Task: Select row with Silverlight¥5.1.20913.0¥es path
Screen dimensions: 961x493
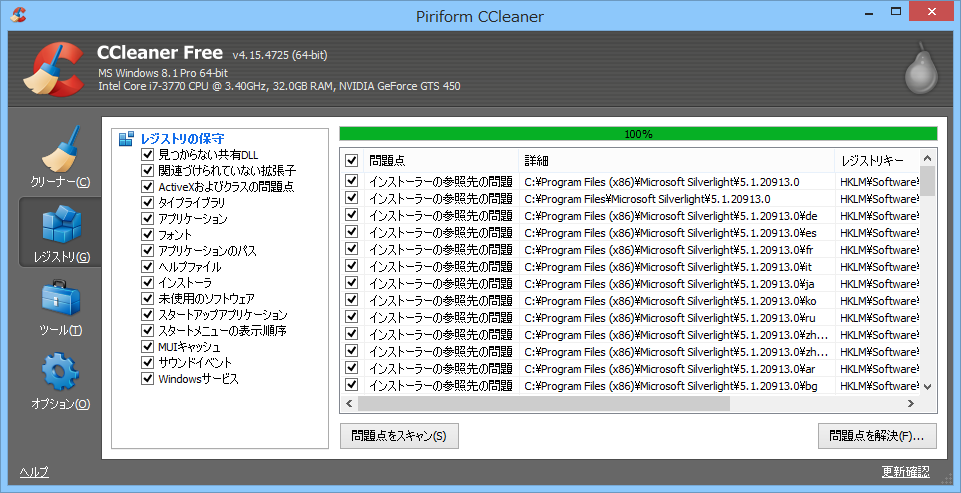Action: pyautogui.click(x=631, y=232)
